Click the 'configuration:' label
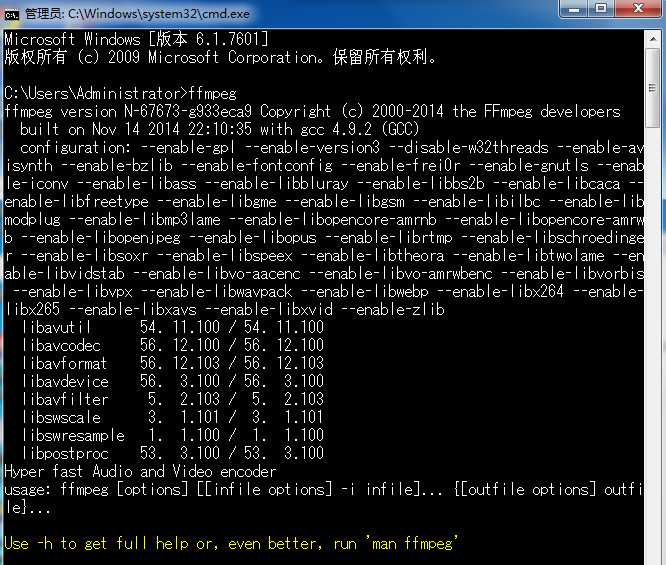666x565 pixels. point(76,148)
